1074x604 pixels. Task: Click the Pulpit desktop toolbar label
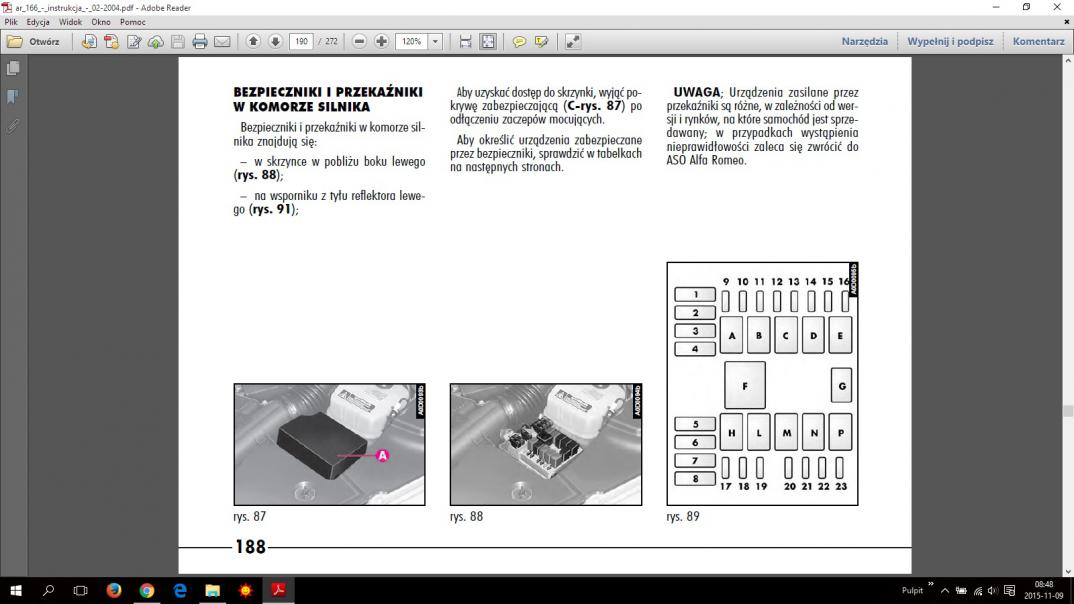[912, 590]
